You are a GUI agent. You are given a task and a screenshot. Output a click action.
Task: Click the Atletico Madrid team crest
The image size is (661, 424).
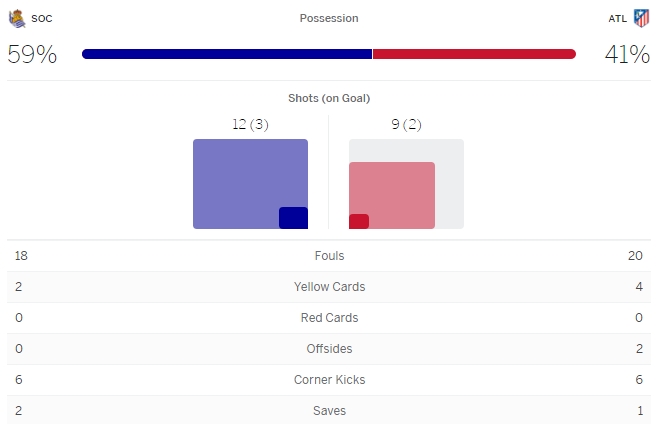pos(641,18)
